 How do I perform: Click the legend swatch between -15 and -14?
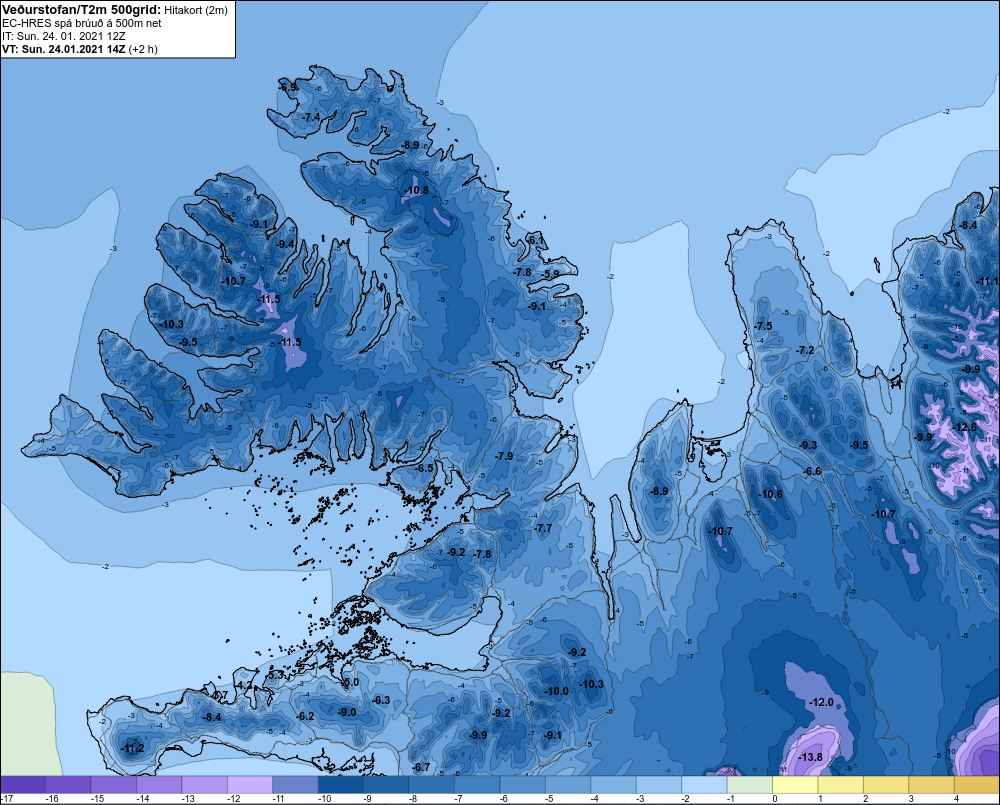[114, 785]
